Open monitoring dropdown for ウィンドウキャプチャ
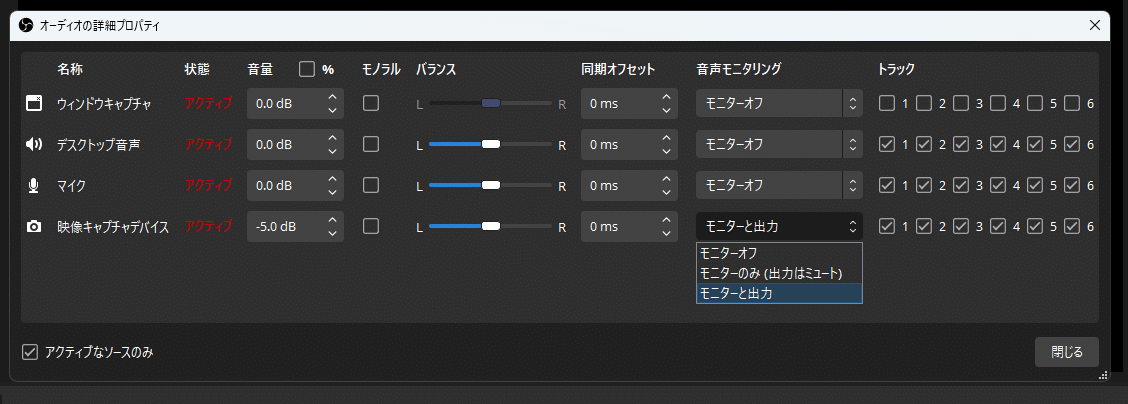The image size is (1128, 404). point(779,104)
